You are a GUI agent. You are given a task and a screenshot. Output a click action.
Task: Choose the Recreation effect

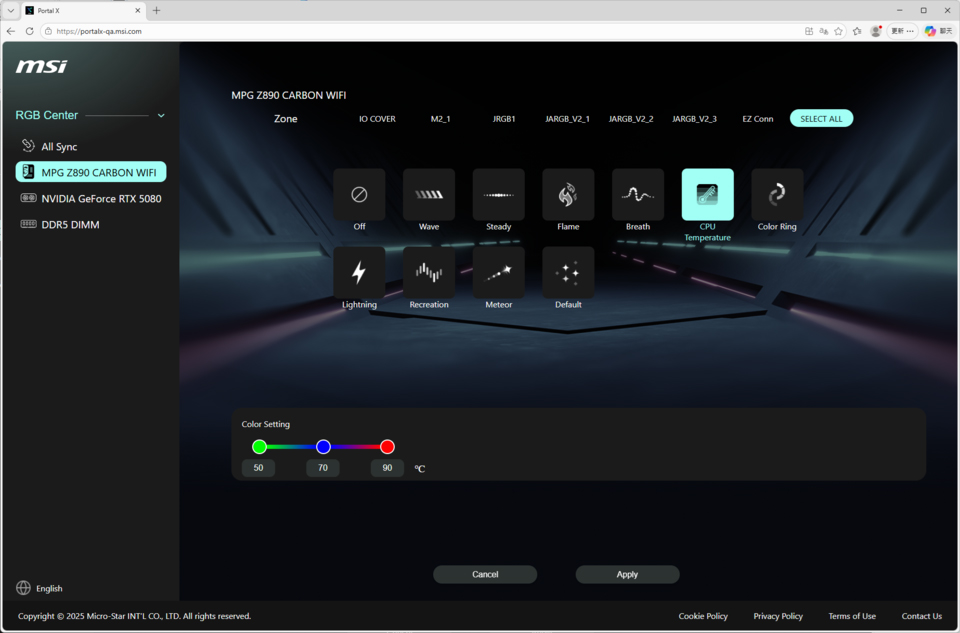pos(429,272)
